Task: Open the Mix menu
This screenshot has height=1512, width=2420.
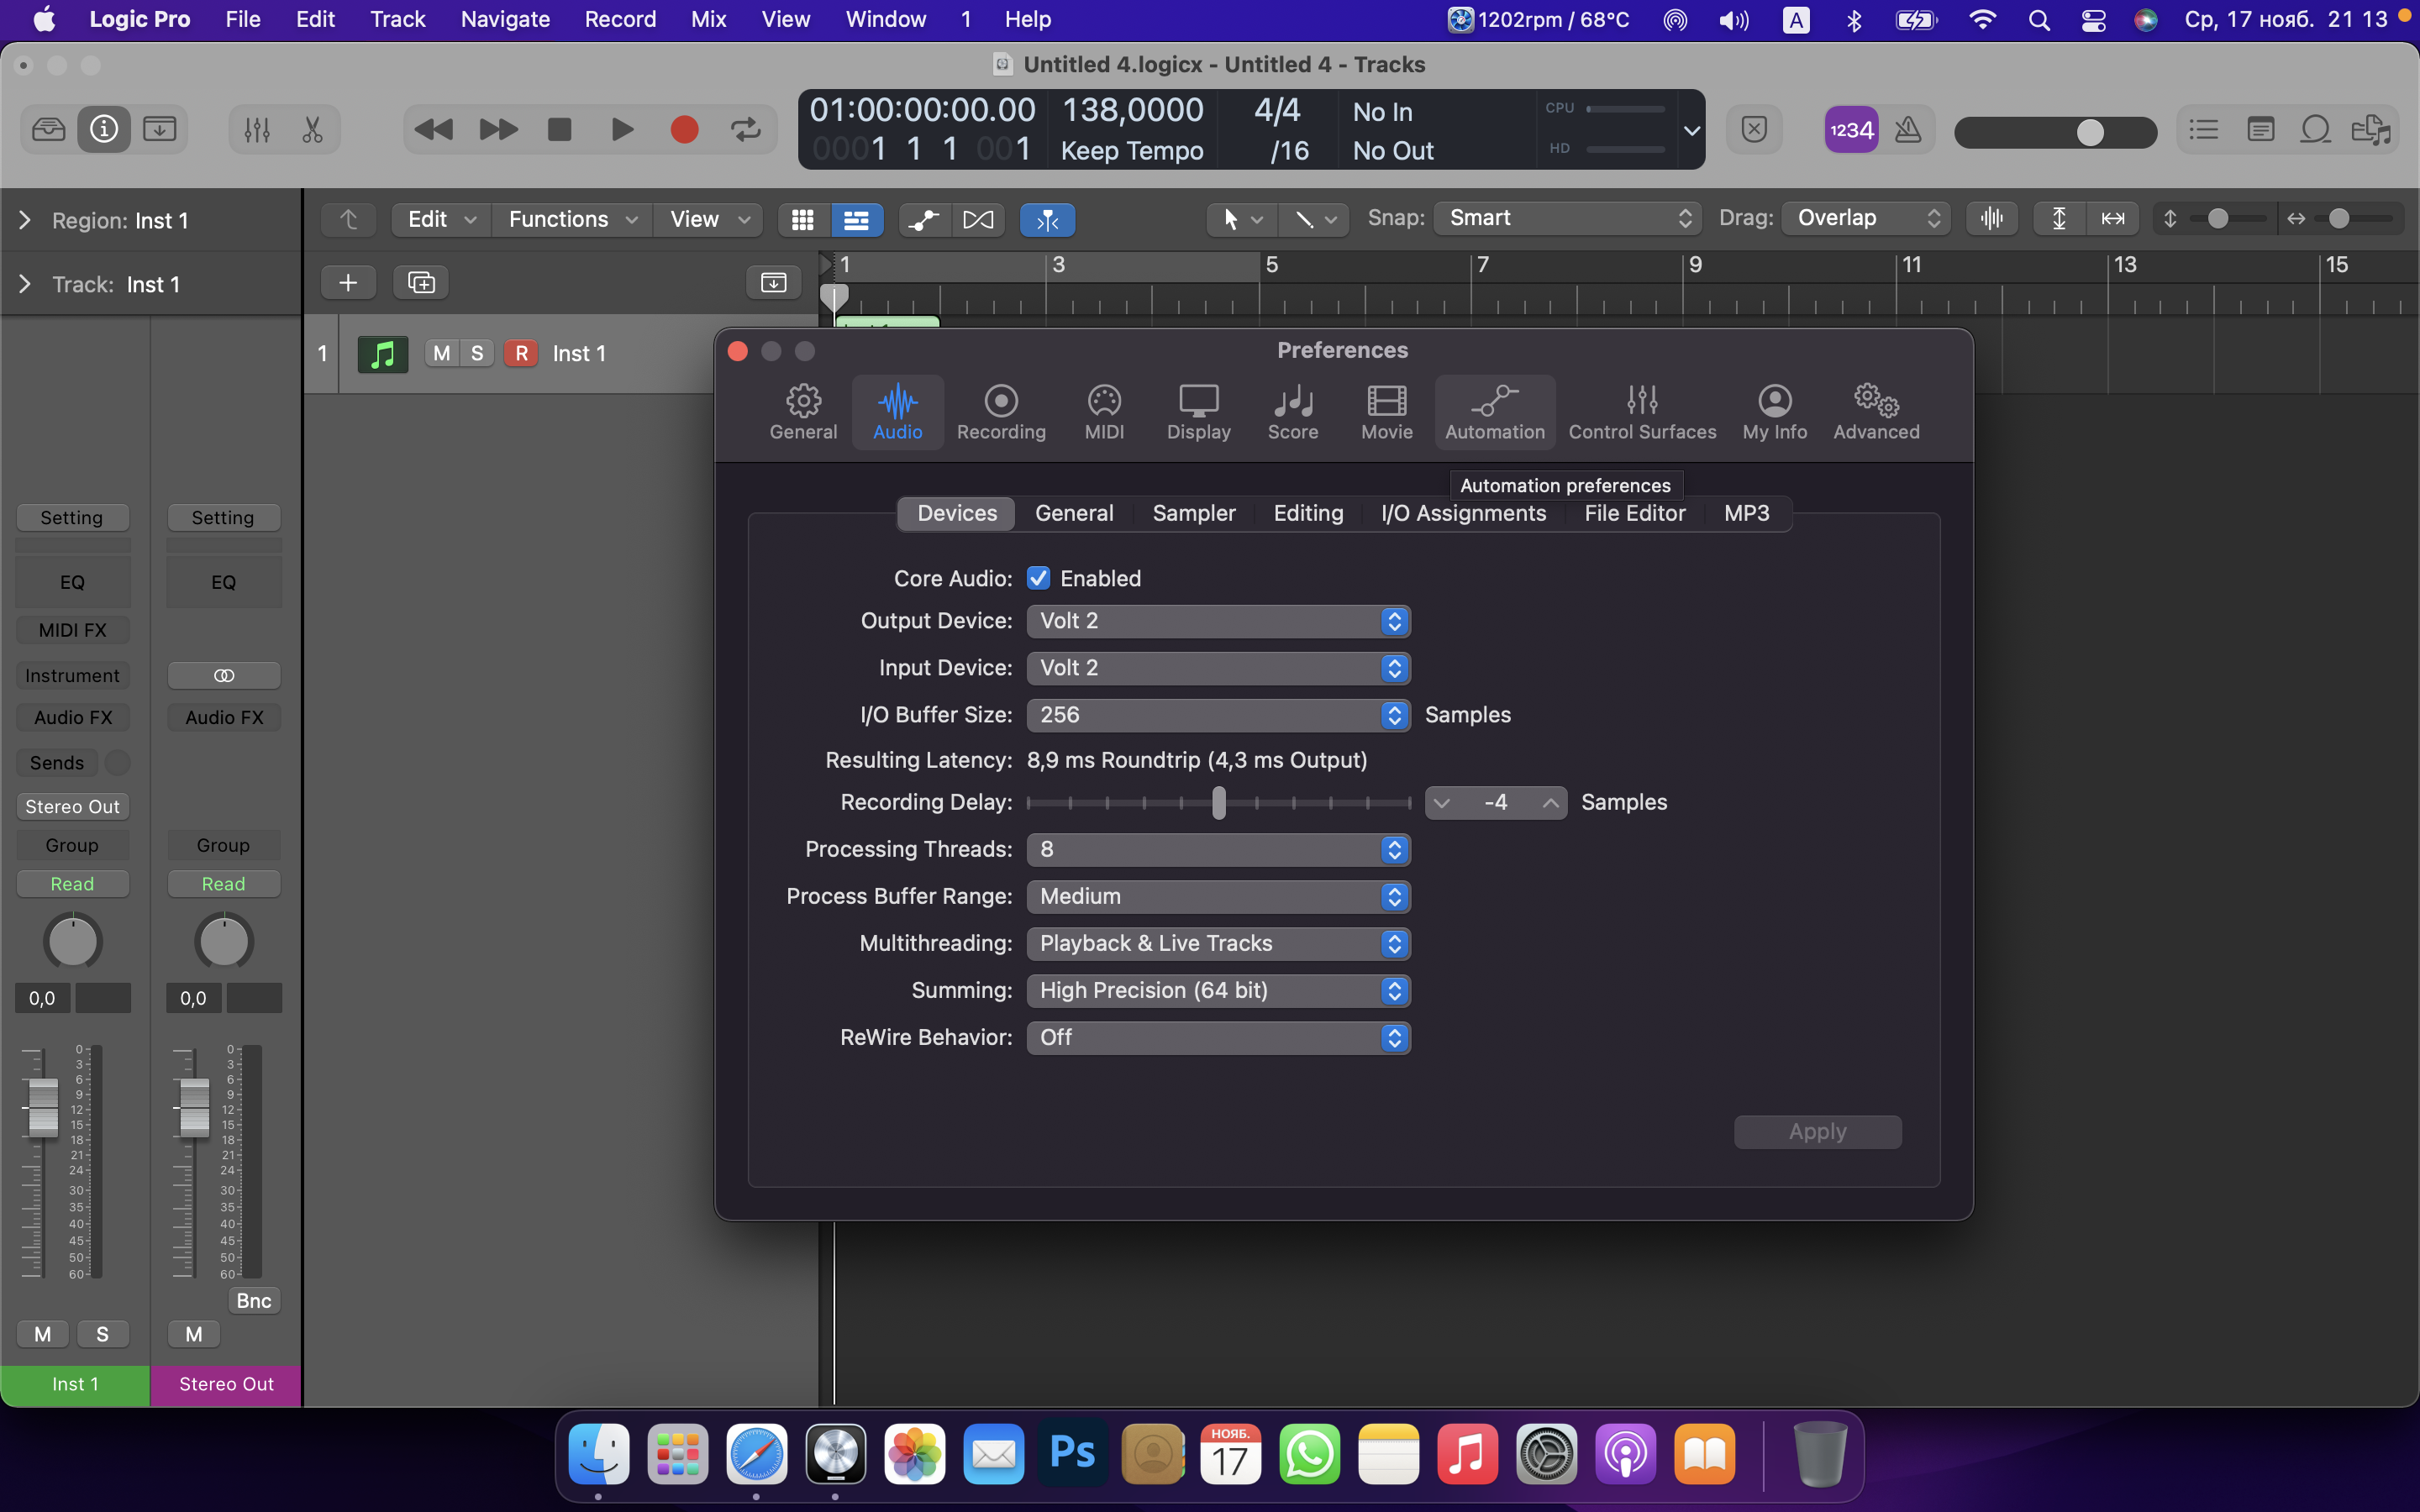Action: pyautogui.click(x=708, y=19)
